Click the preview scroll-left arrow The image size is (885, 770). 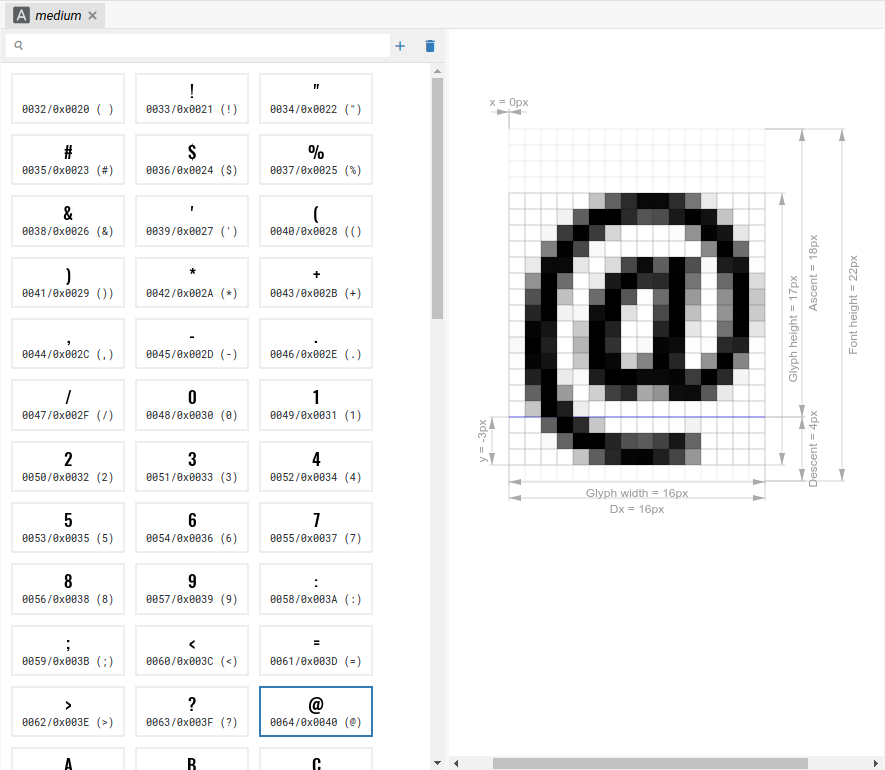pos(456,763)
